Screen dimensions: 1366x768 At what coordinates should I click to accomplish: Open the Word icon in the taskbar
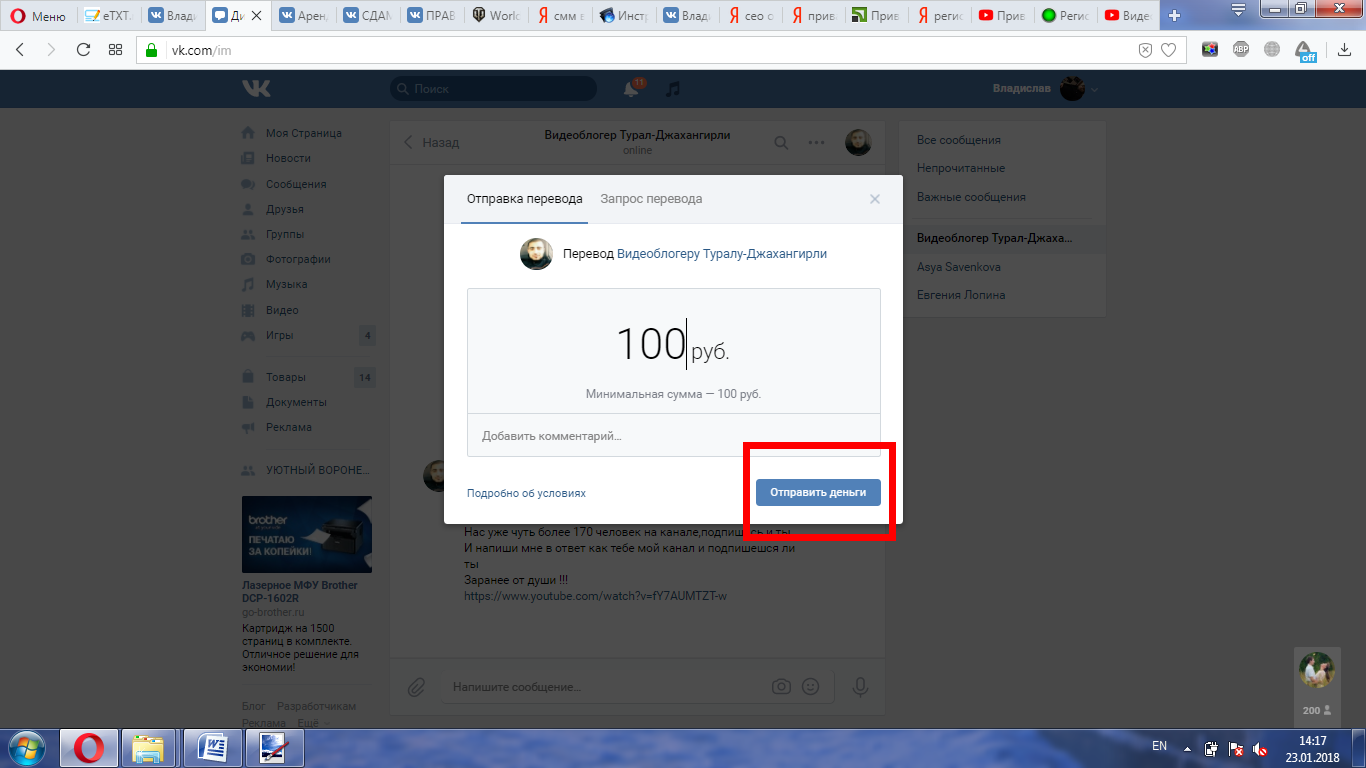pyautogui.click(x=213, y=747)
